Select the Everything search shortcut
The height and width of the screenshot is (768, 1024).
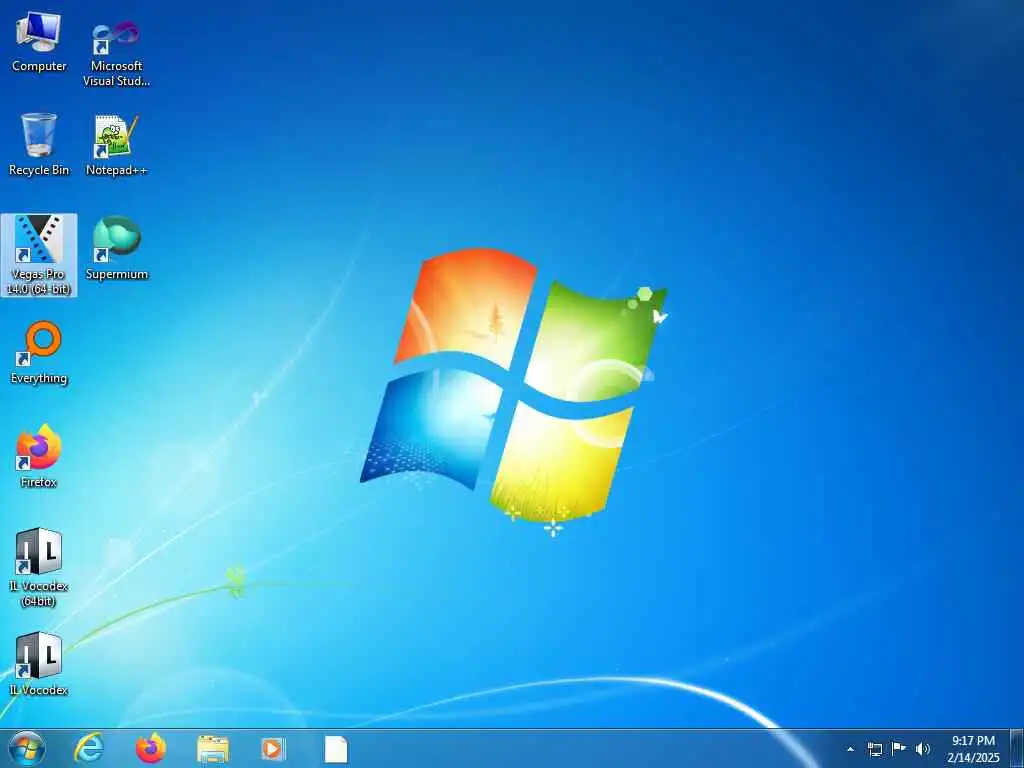pos(39,353)
